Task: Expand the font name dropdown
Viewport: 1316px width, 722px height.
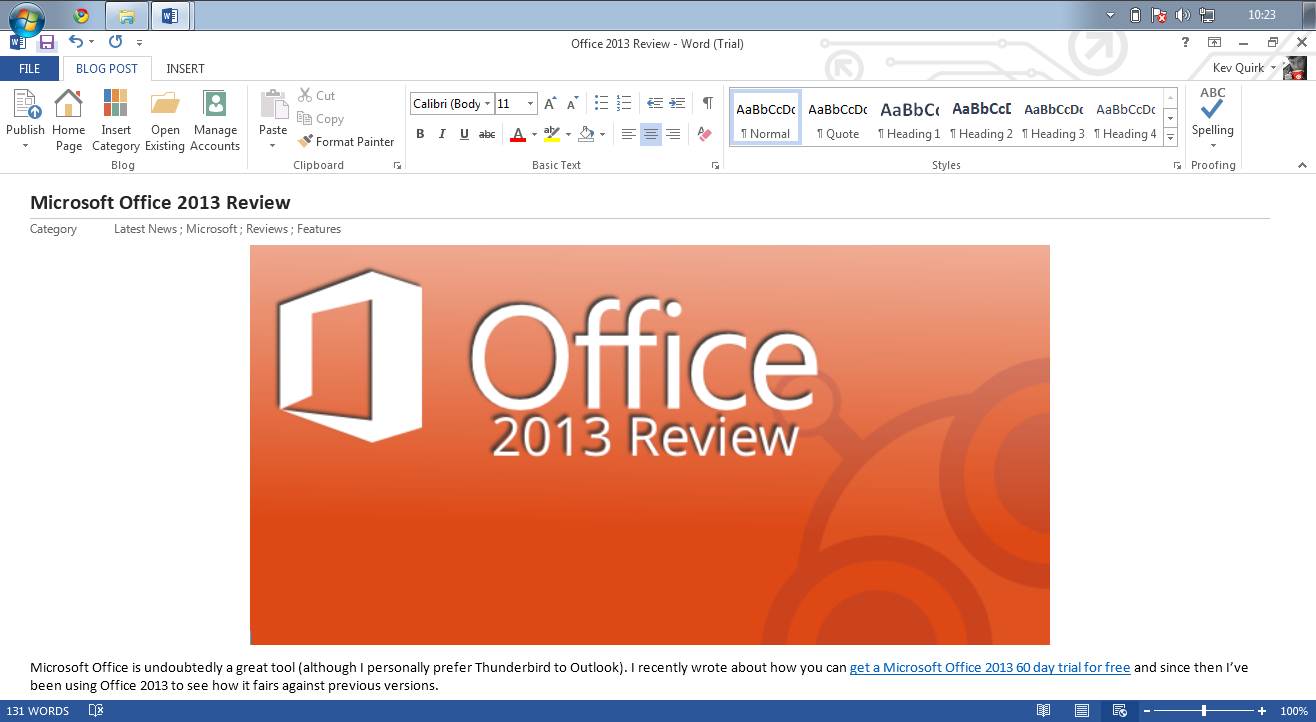Action: 487,104
